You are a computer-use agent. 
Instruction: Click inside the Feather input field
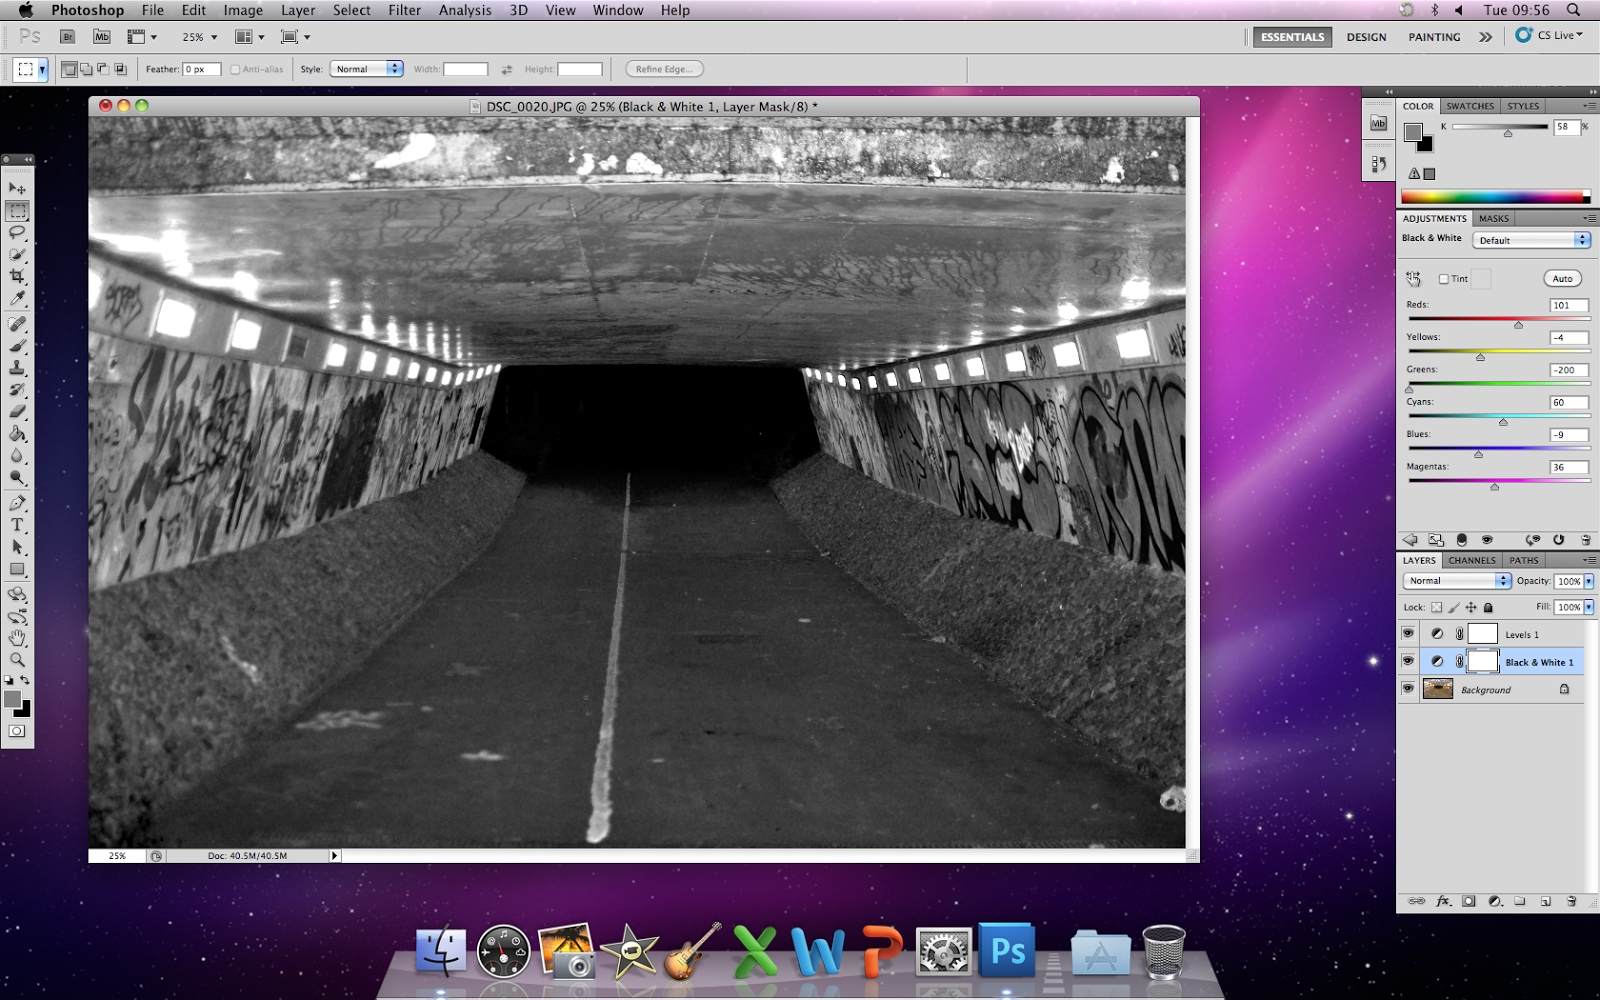click(200, 69)
